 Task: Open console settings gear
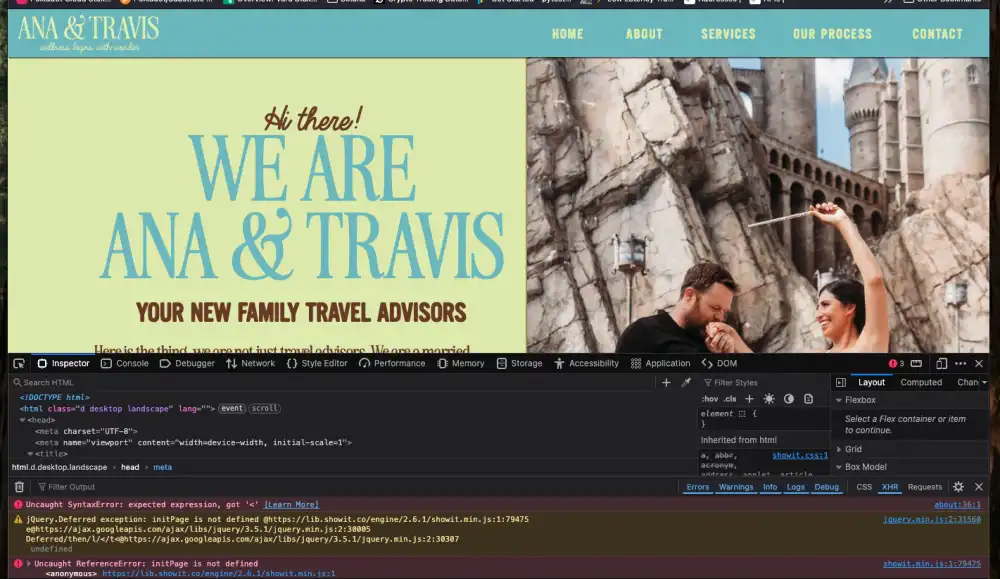[x=958, y=486]
